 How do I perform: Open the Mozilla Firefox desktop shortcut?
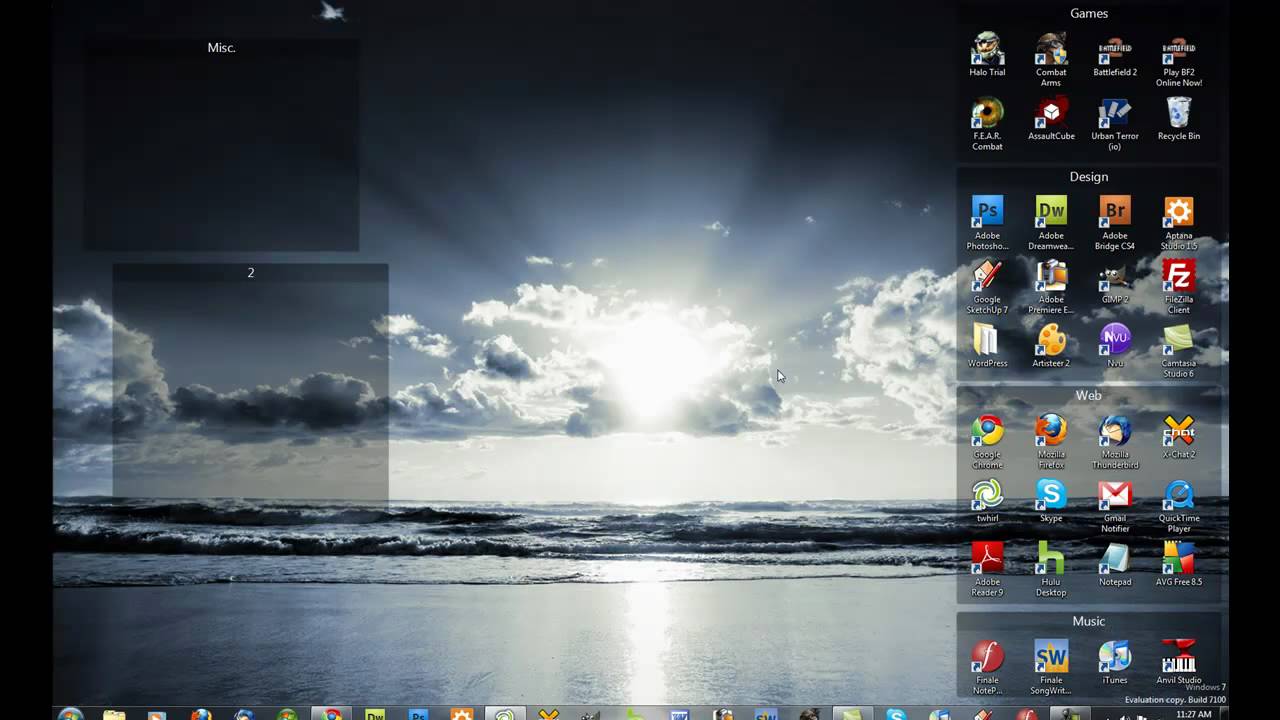pyautogui.click(x=1051, y=431)
